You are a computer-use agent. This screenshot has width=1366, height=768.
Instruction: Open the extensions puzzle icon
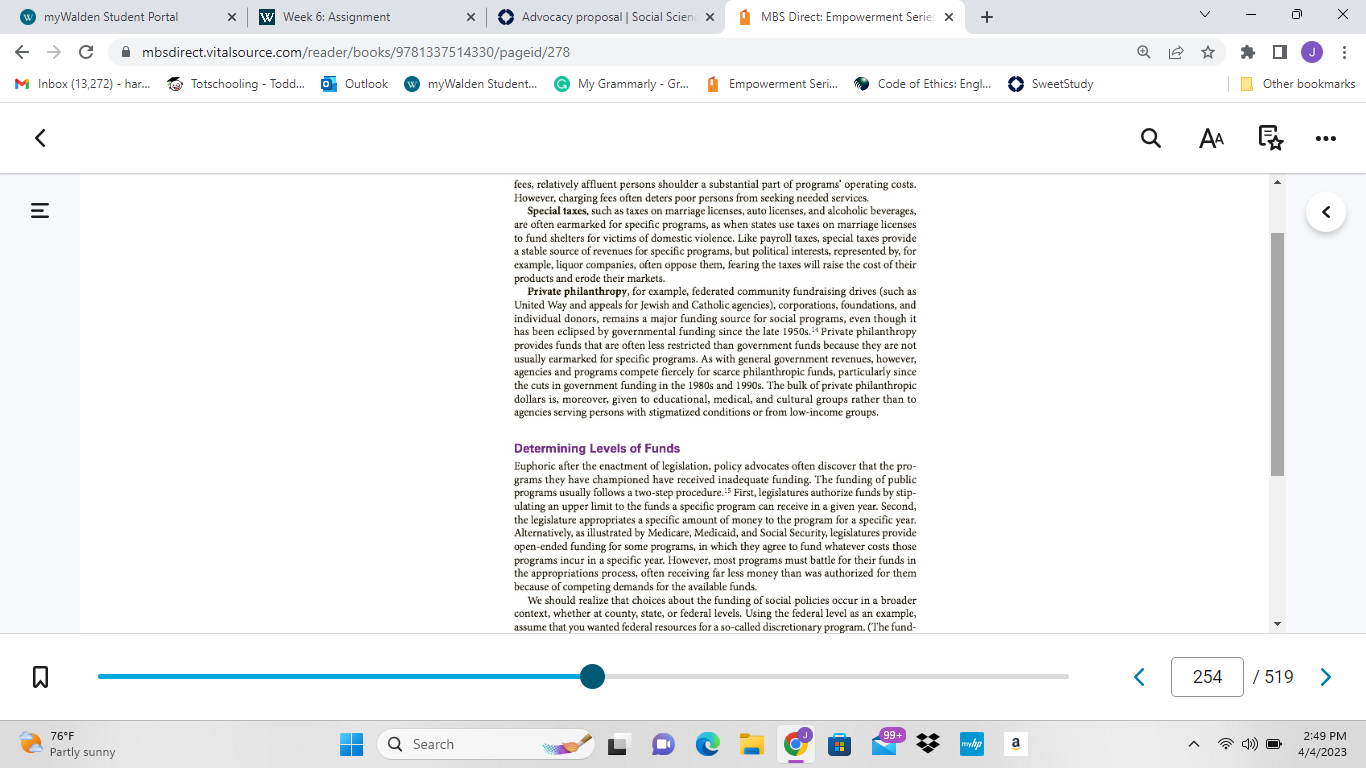[1248, 52]
